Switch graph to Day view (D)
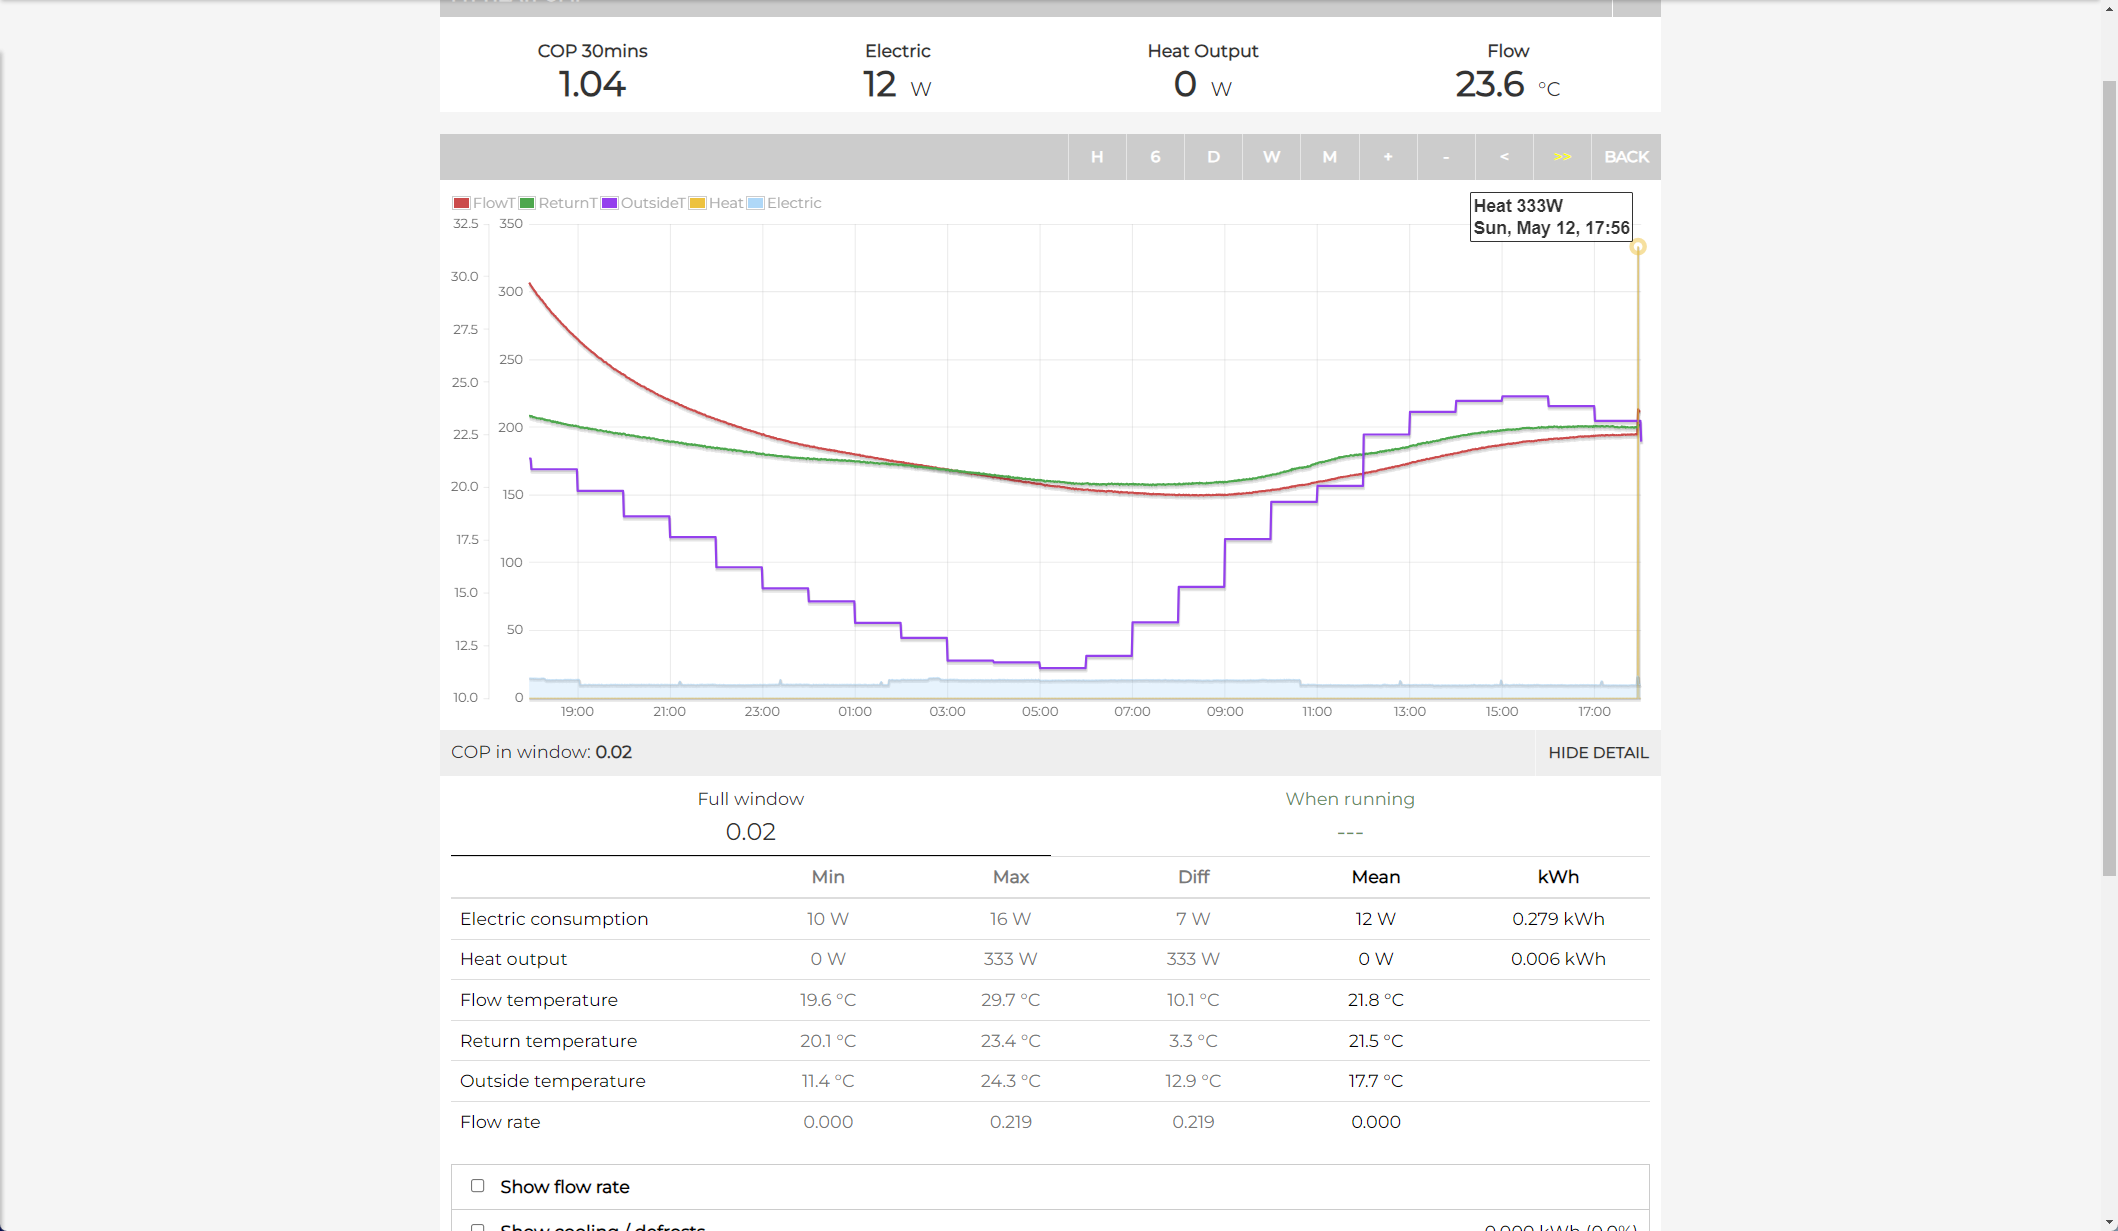 (1213, 157)
